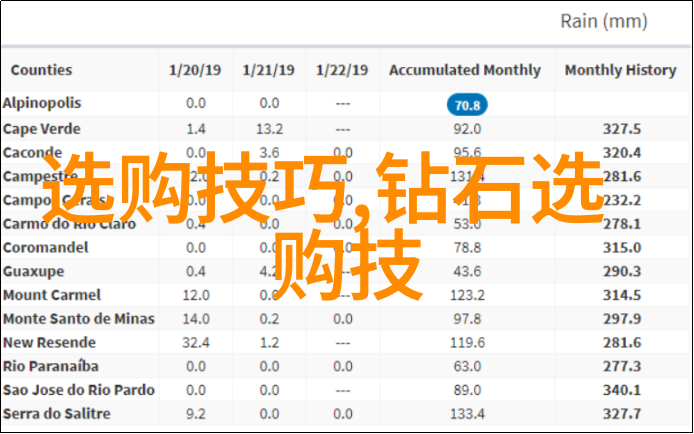
Task: Click Campestre's 281.6 monthly history value
Action: pos(622,176)
